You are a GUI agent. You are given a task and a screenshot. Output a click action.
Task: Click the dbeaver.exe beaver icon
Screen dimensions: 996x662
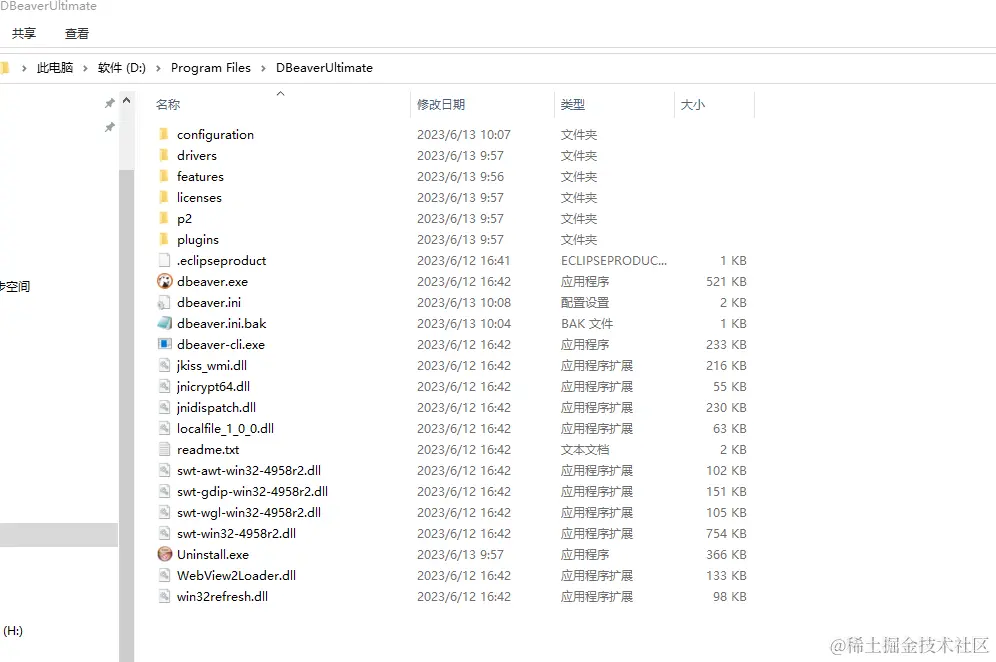point(165,281)
